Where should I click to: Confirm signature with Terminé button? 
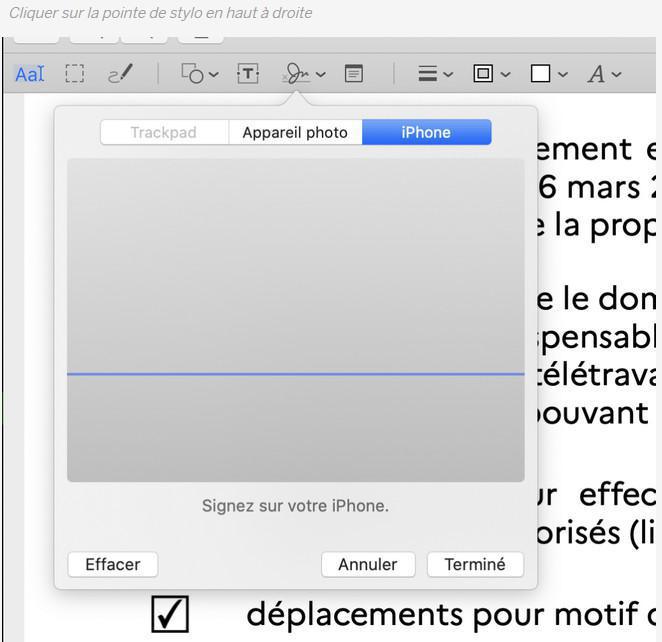[475, 564]
